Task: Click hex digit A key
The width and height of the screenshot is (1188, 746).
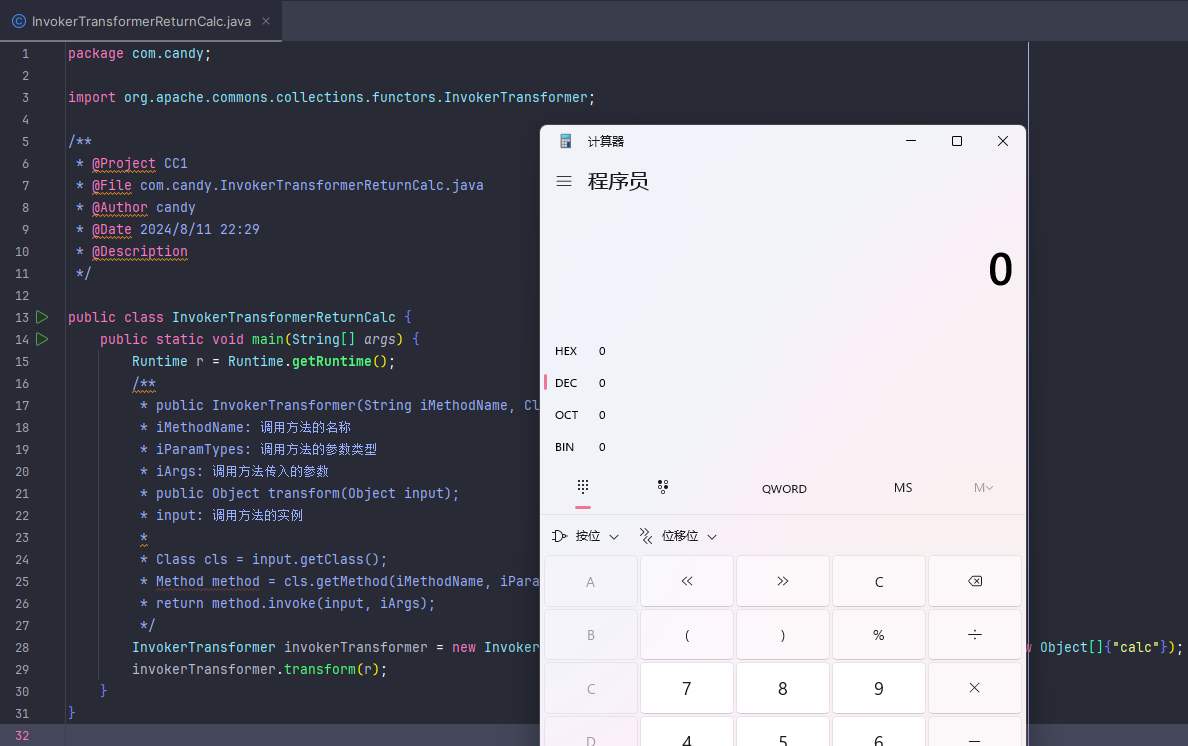Action: pyautogui.click(x=590, y=581)
